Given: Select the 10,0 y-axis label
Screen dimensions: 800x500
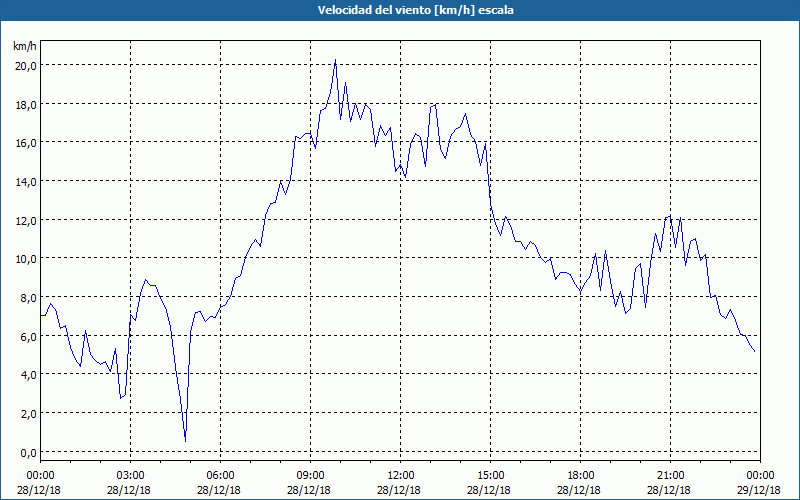Looking at the screenshot, I should 26,258.
